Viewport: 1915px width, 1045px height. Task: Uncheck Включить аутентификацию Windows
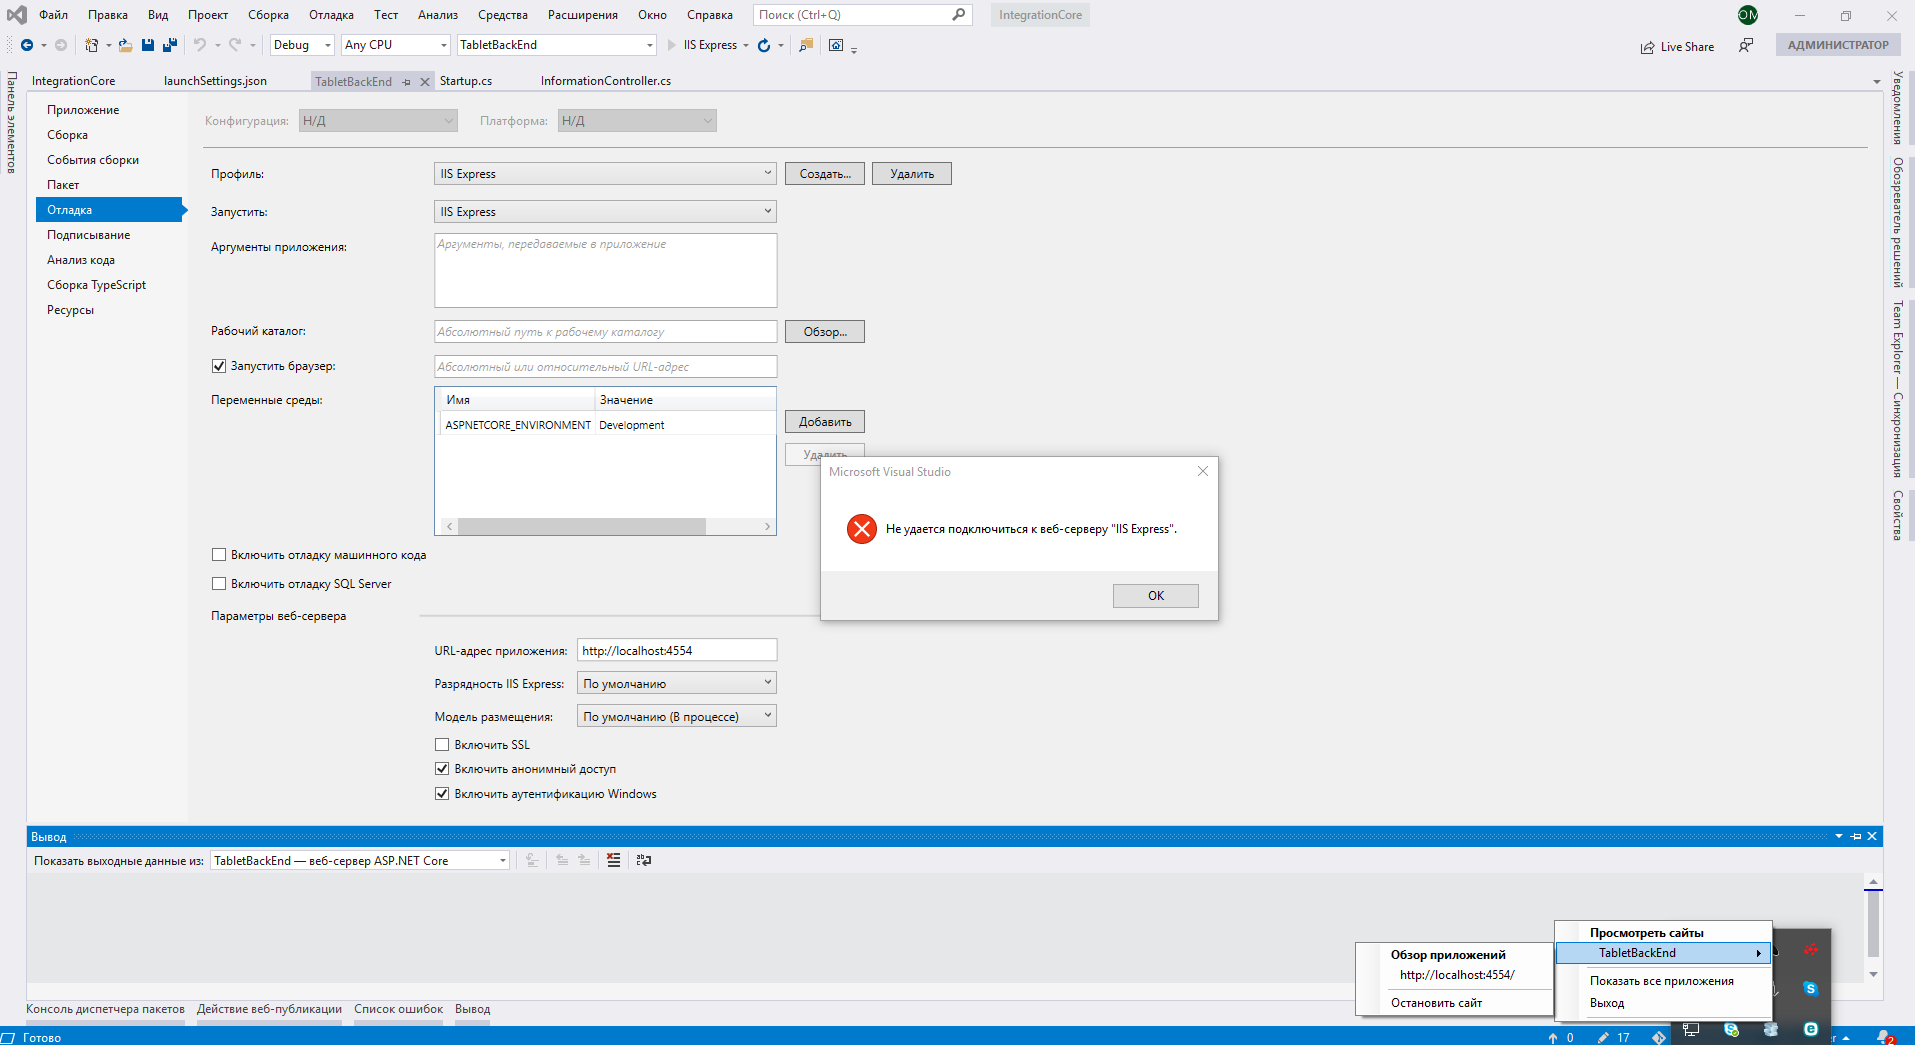coord(442,794)
